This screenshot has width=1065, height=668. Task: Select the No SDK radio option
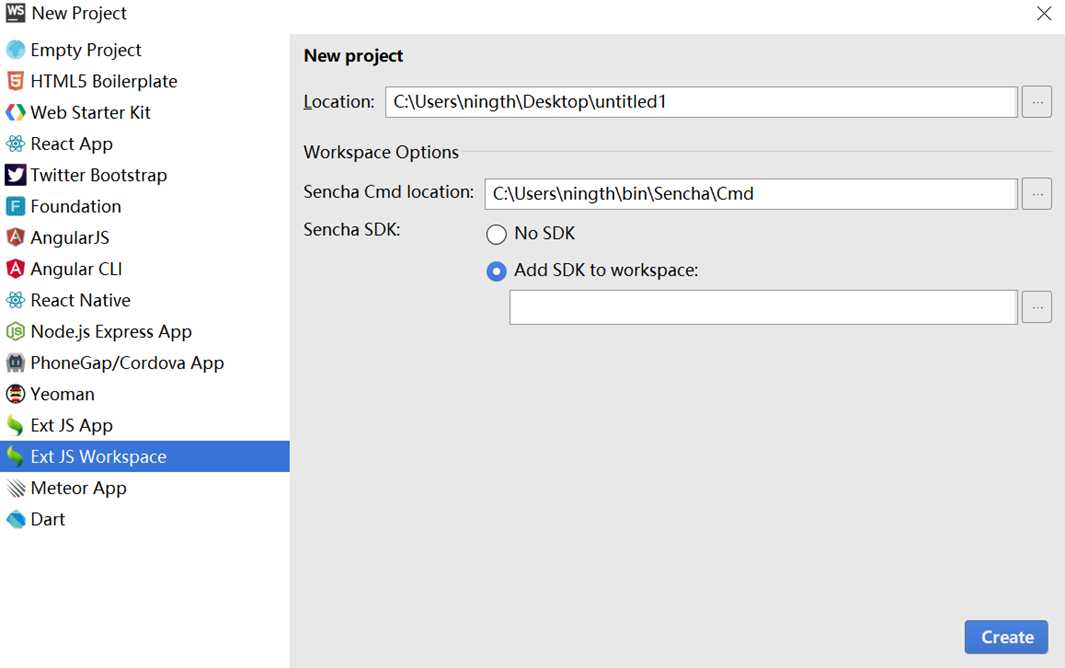497,234
